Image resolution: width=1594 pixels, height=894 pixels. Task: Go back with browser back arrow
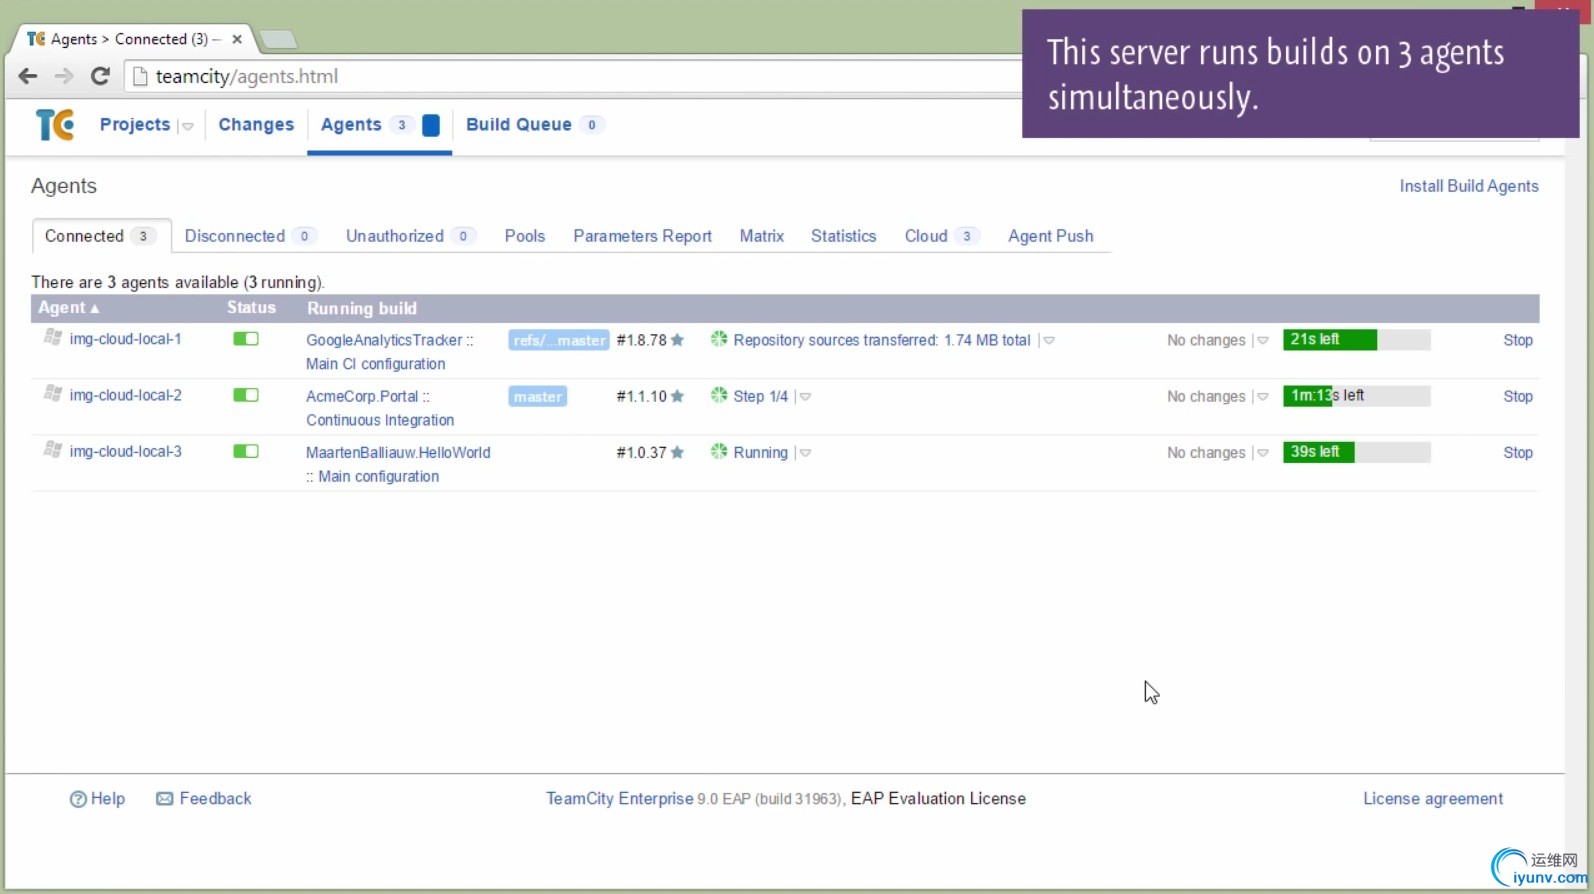28,76
